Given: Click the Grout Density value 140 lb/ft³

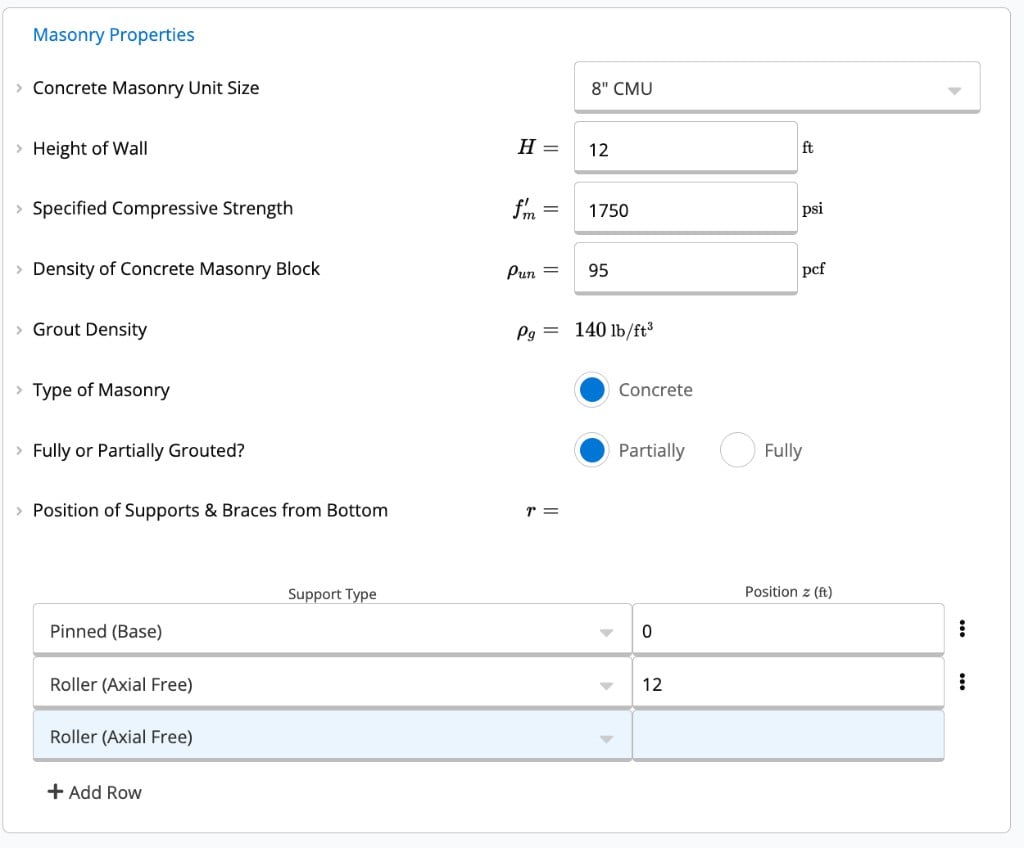Looking at the screenshot, I should [x=613, y=330].
